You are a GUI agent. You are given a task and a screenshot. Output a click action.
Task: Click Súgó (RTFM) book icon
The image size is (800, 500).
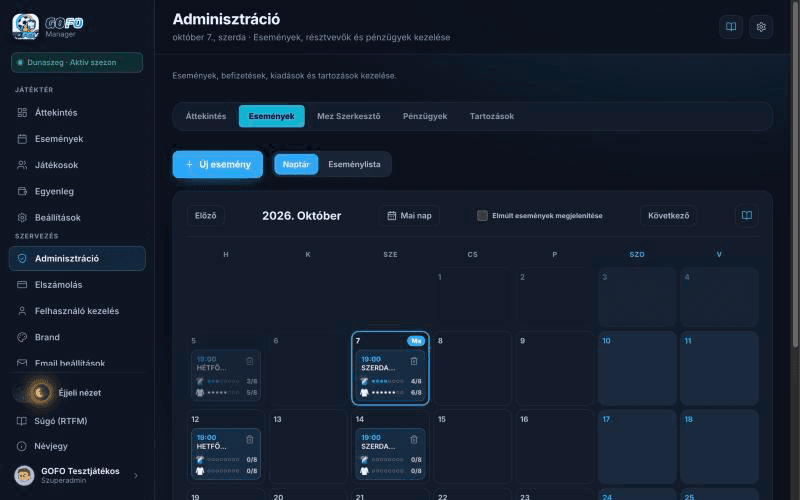pyautogui.click(x=21, y=421)
